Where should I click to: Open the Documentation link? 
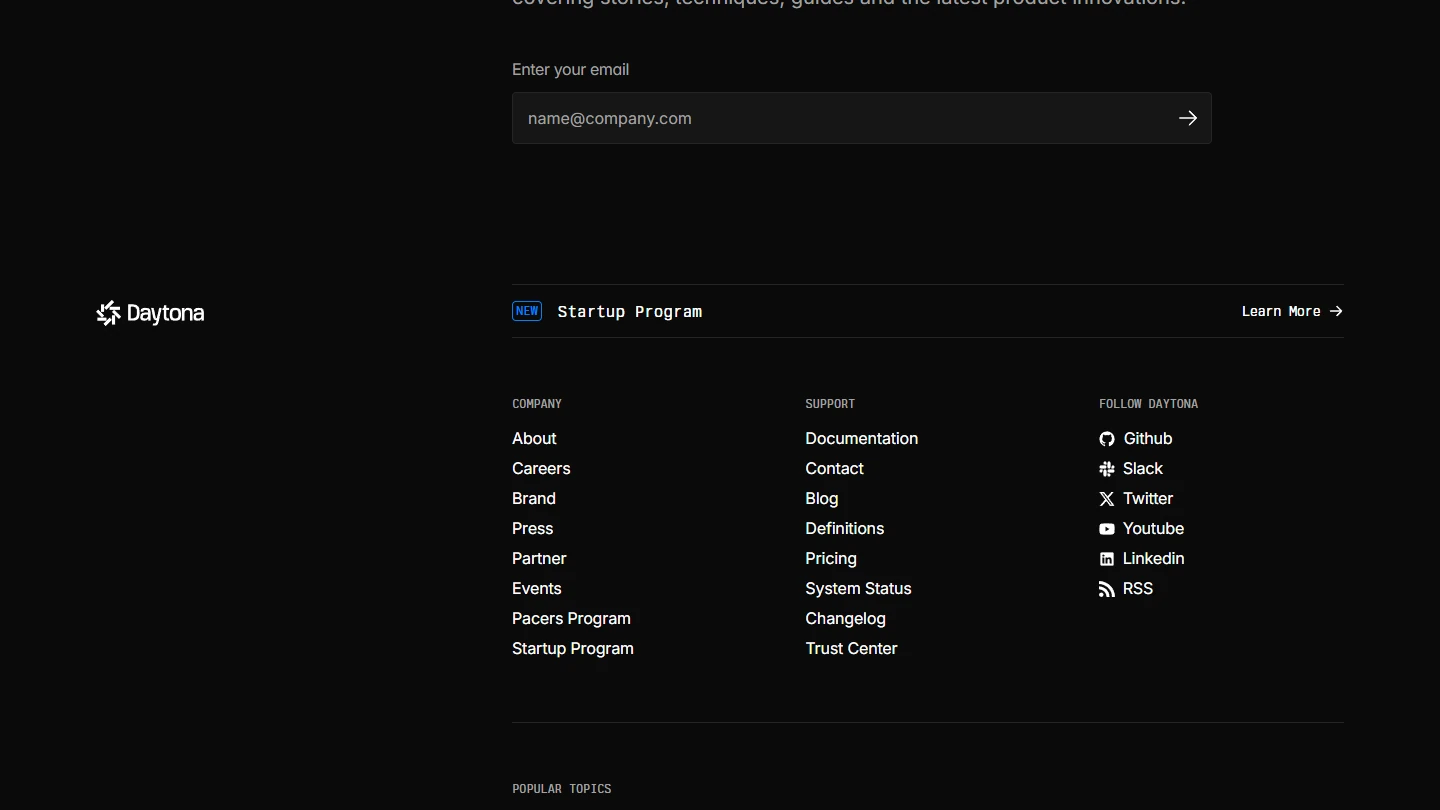pyautogui.click(x=861, y=438)
